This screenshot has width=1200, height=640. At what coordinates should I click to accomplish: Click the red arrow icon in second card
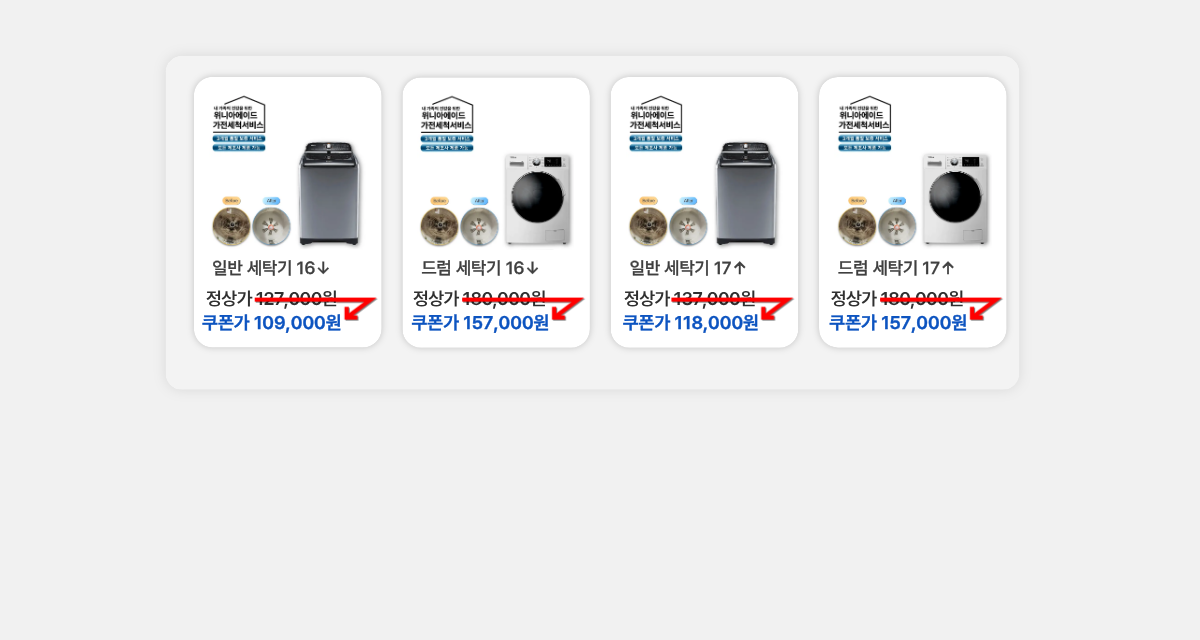[x=567, y=308]
